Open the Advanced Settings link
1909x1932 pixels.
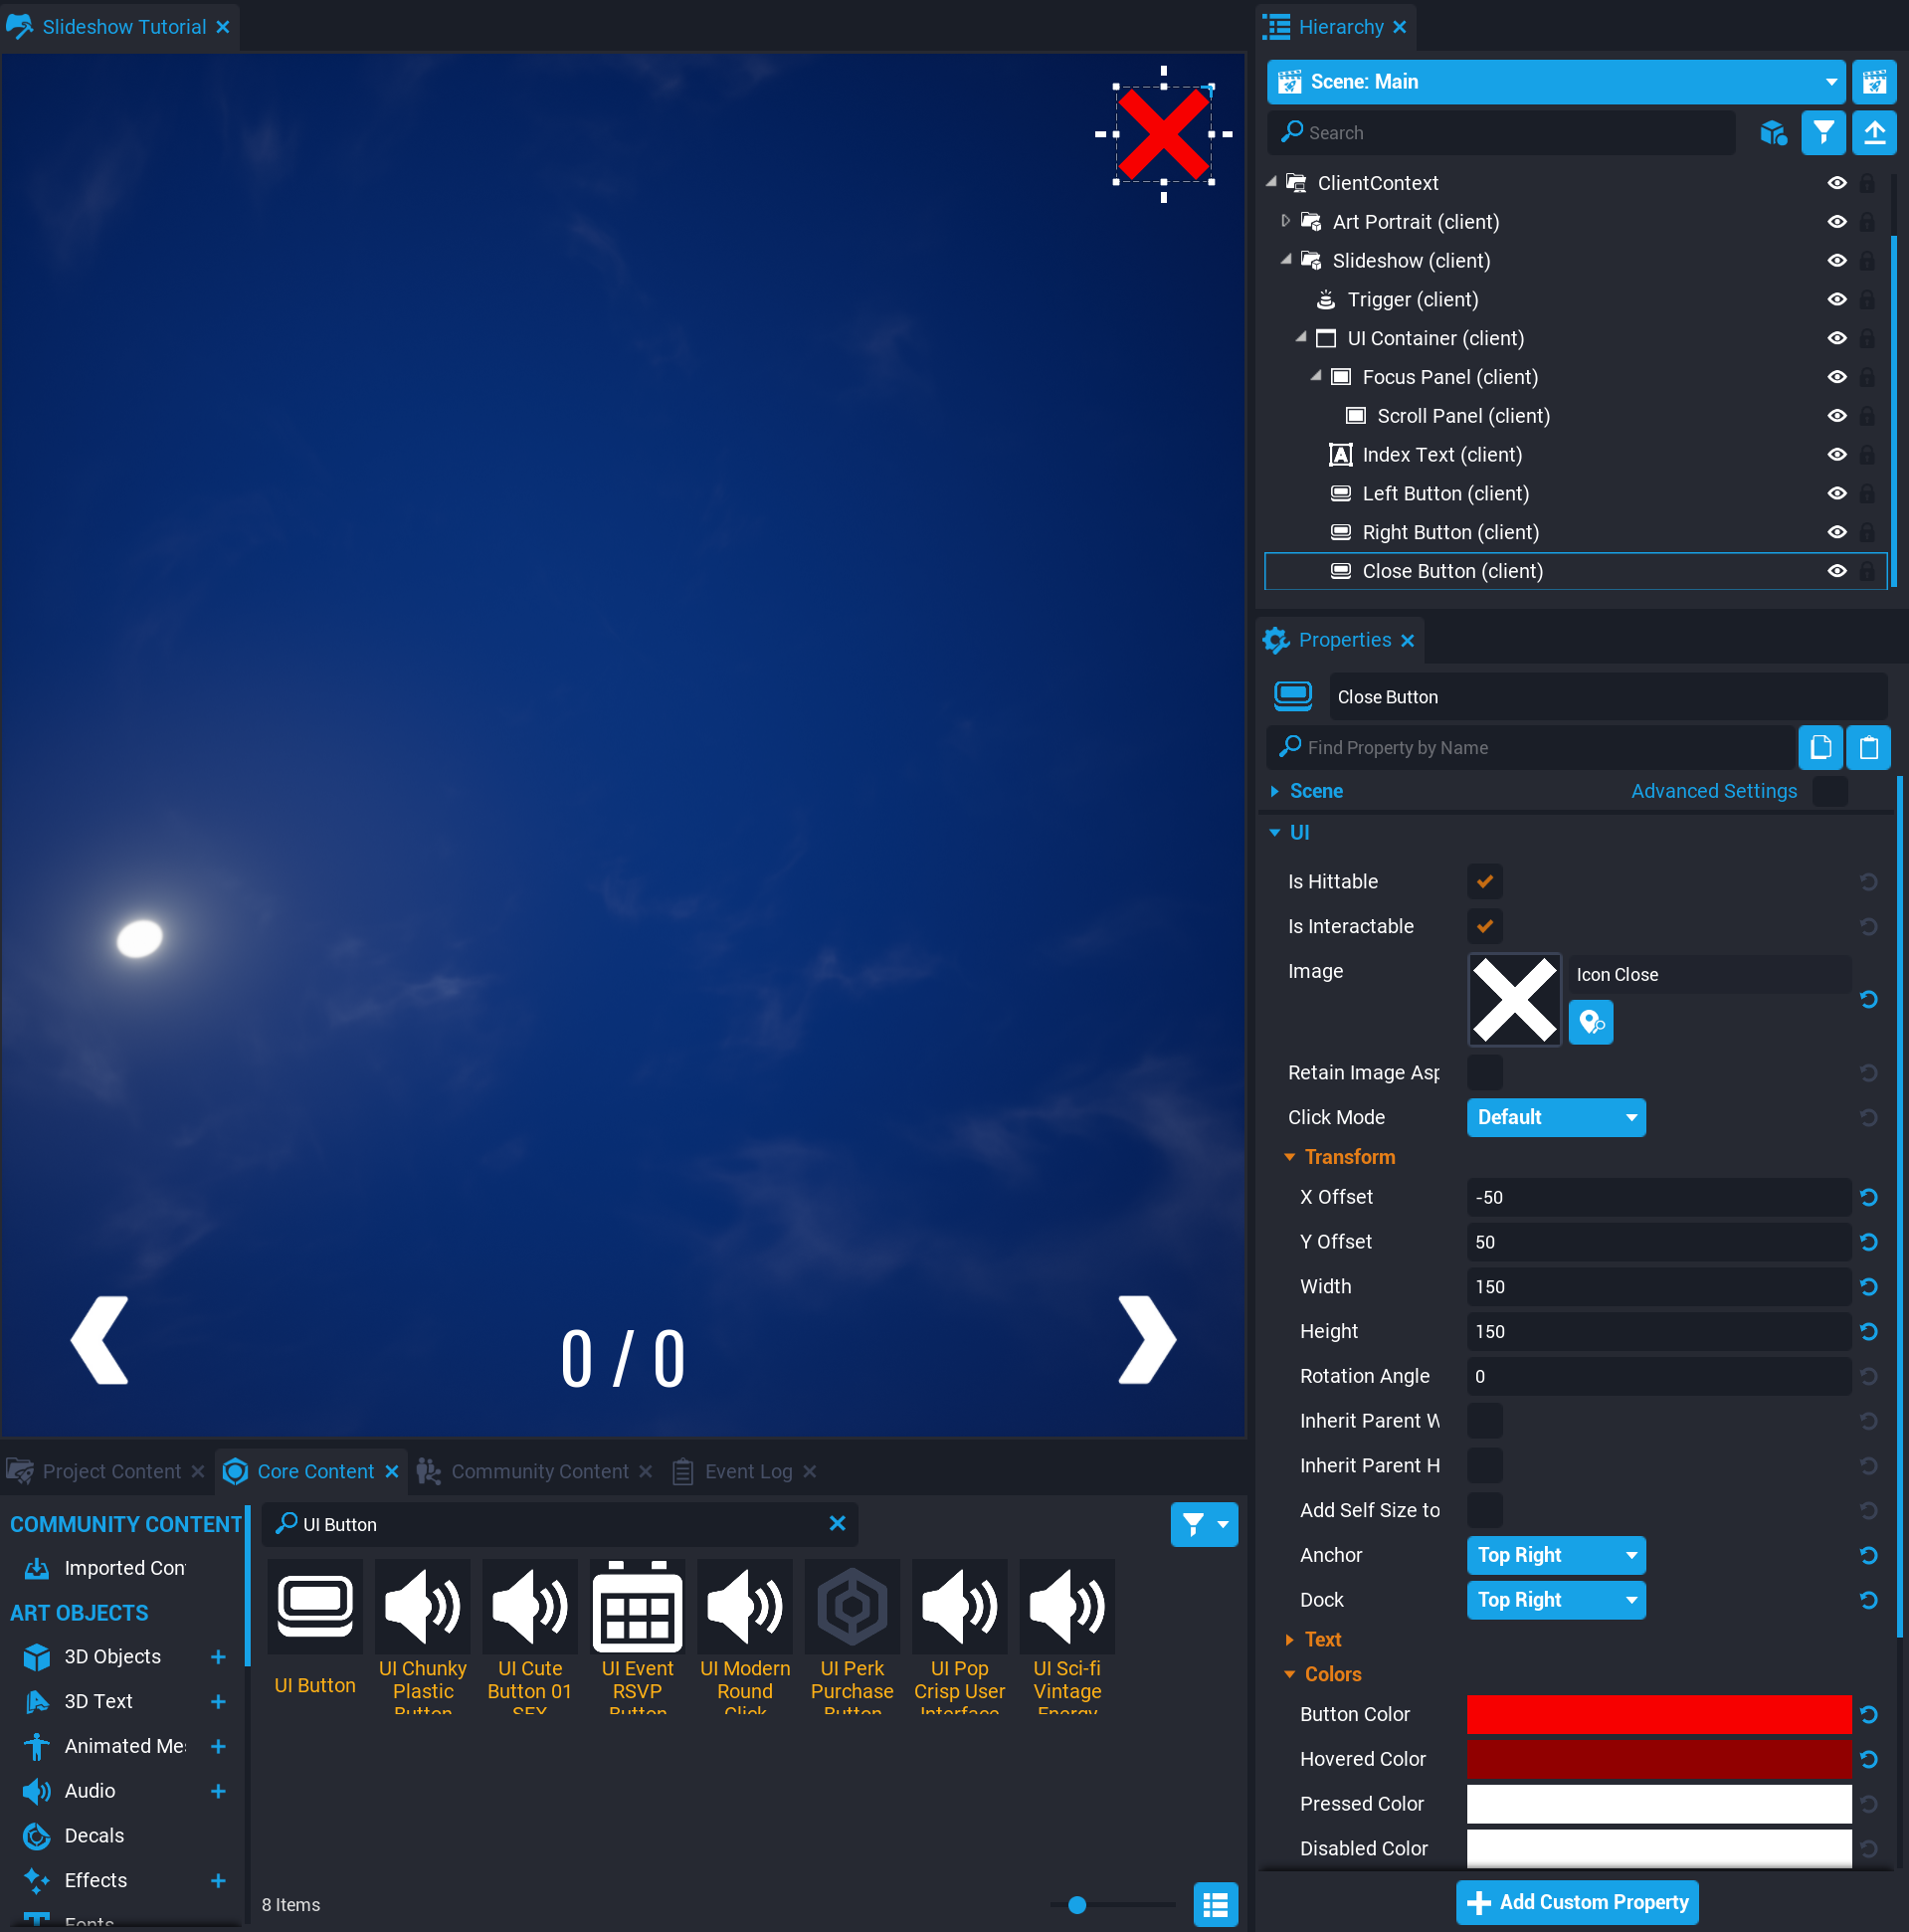pos(1713,791)
